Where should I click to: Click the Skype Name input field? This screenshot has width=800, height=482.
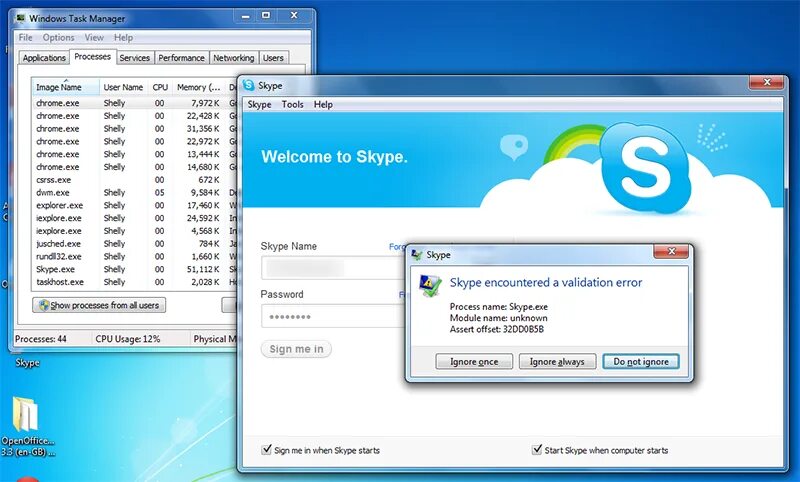click(333, 268)
